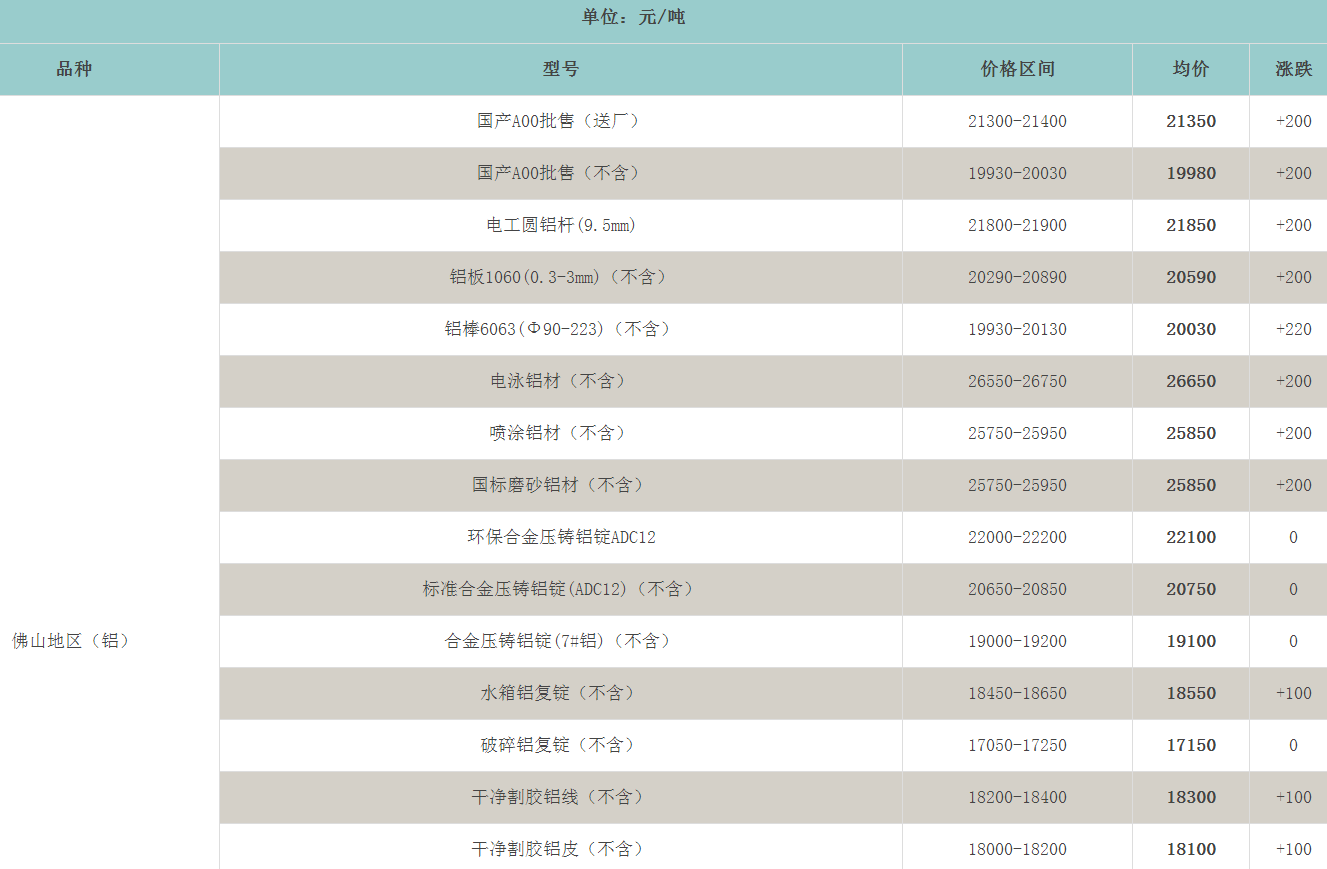Select the price range 19000-19200
This screenshot has width=1327, height=869.
(x=1017, y=641)
